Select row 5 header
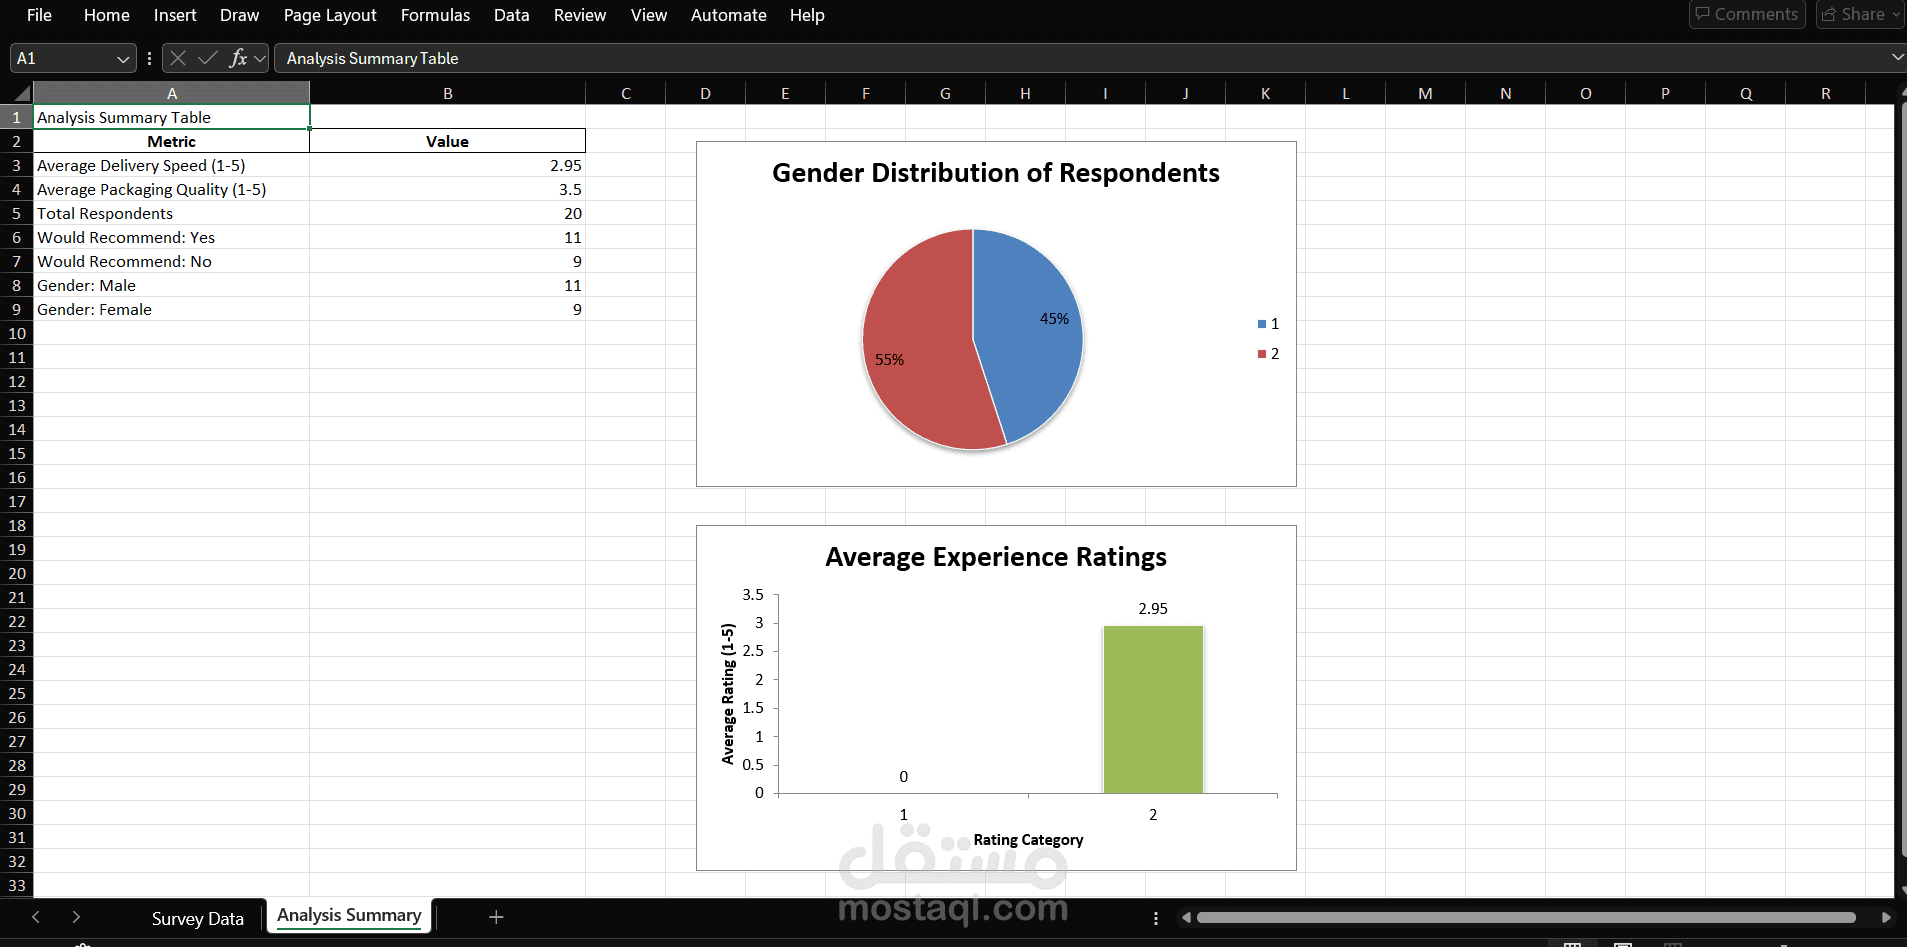This screenshot has height=947, width=1907. point(16,213)
